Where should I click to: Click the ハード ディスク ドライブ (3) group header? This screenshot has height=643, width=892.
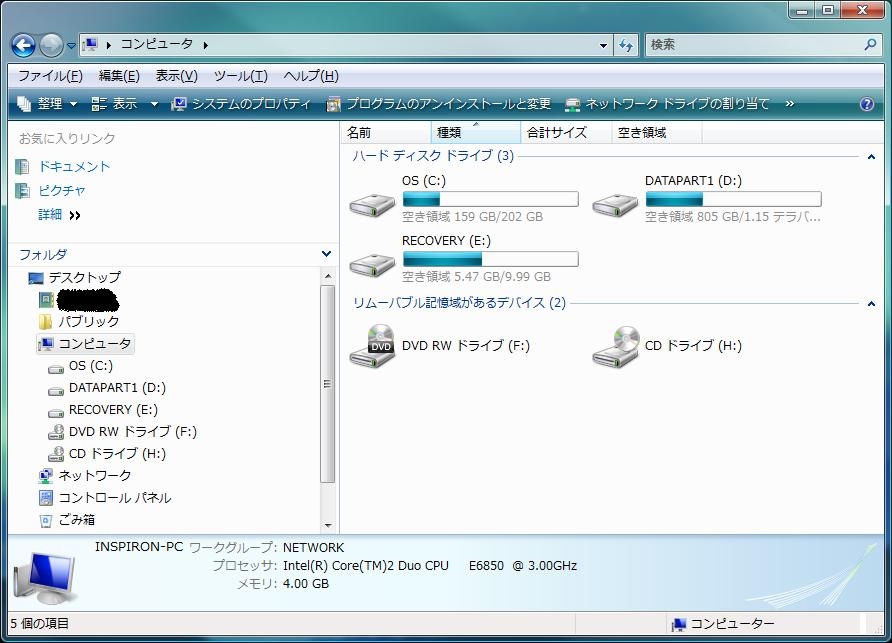click(433, 156)
